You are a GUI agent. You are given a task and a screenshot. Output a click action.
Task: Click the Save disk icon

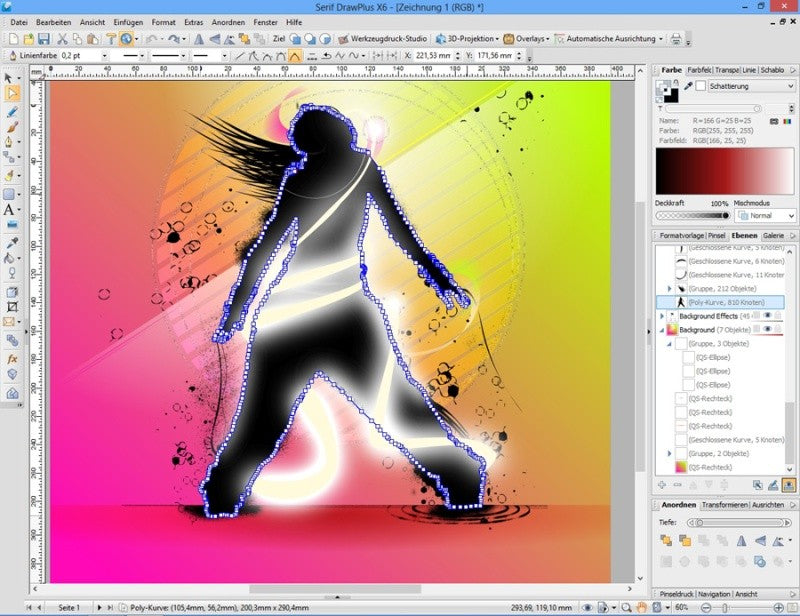tap(43, 39)
